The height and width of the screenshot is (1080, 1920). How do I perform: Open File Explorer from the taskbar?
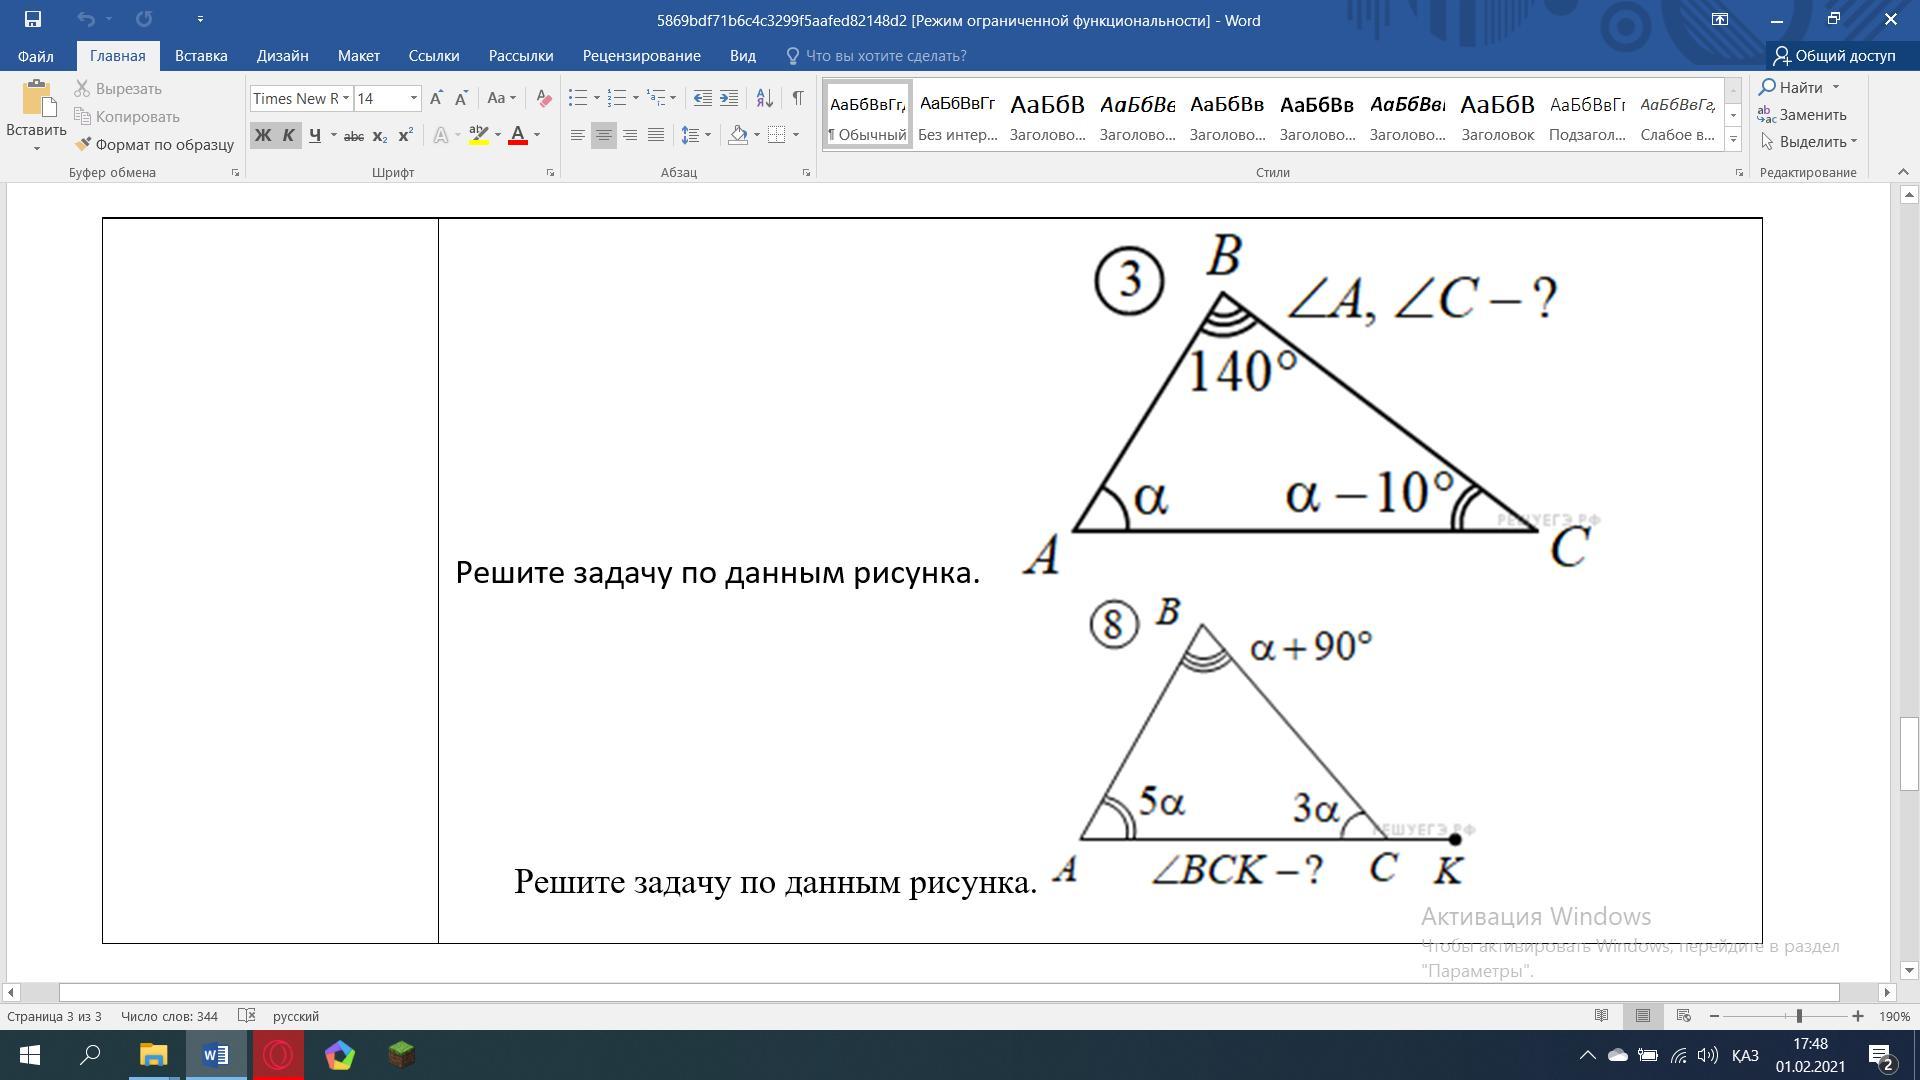coord(153,1055)
